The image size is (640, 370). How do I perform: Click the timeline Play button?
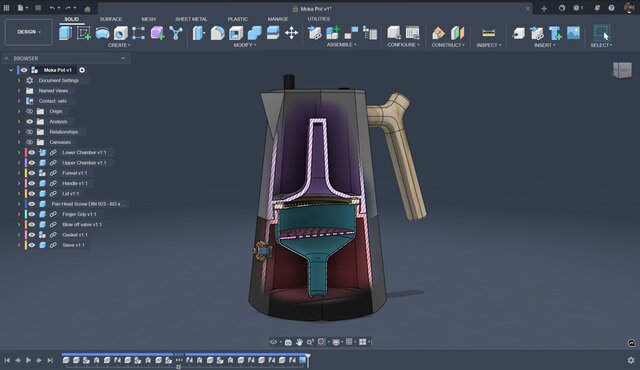tap(28, 360)
